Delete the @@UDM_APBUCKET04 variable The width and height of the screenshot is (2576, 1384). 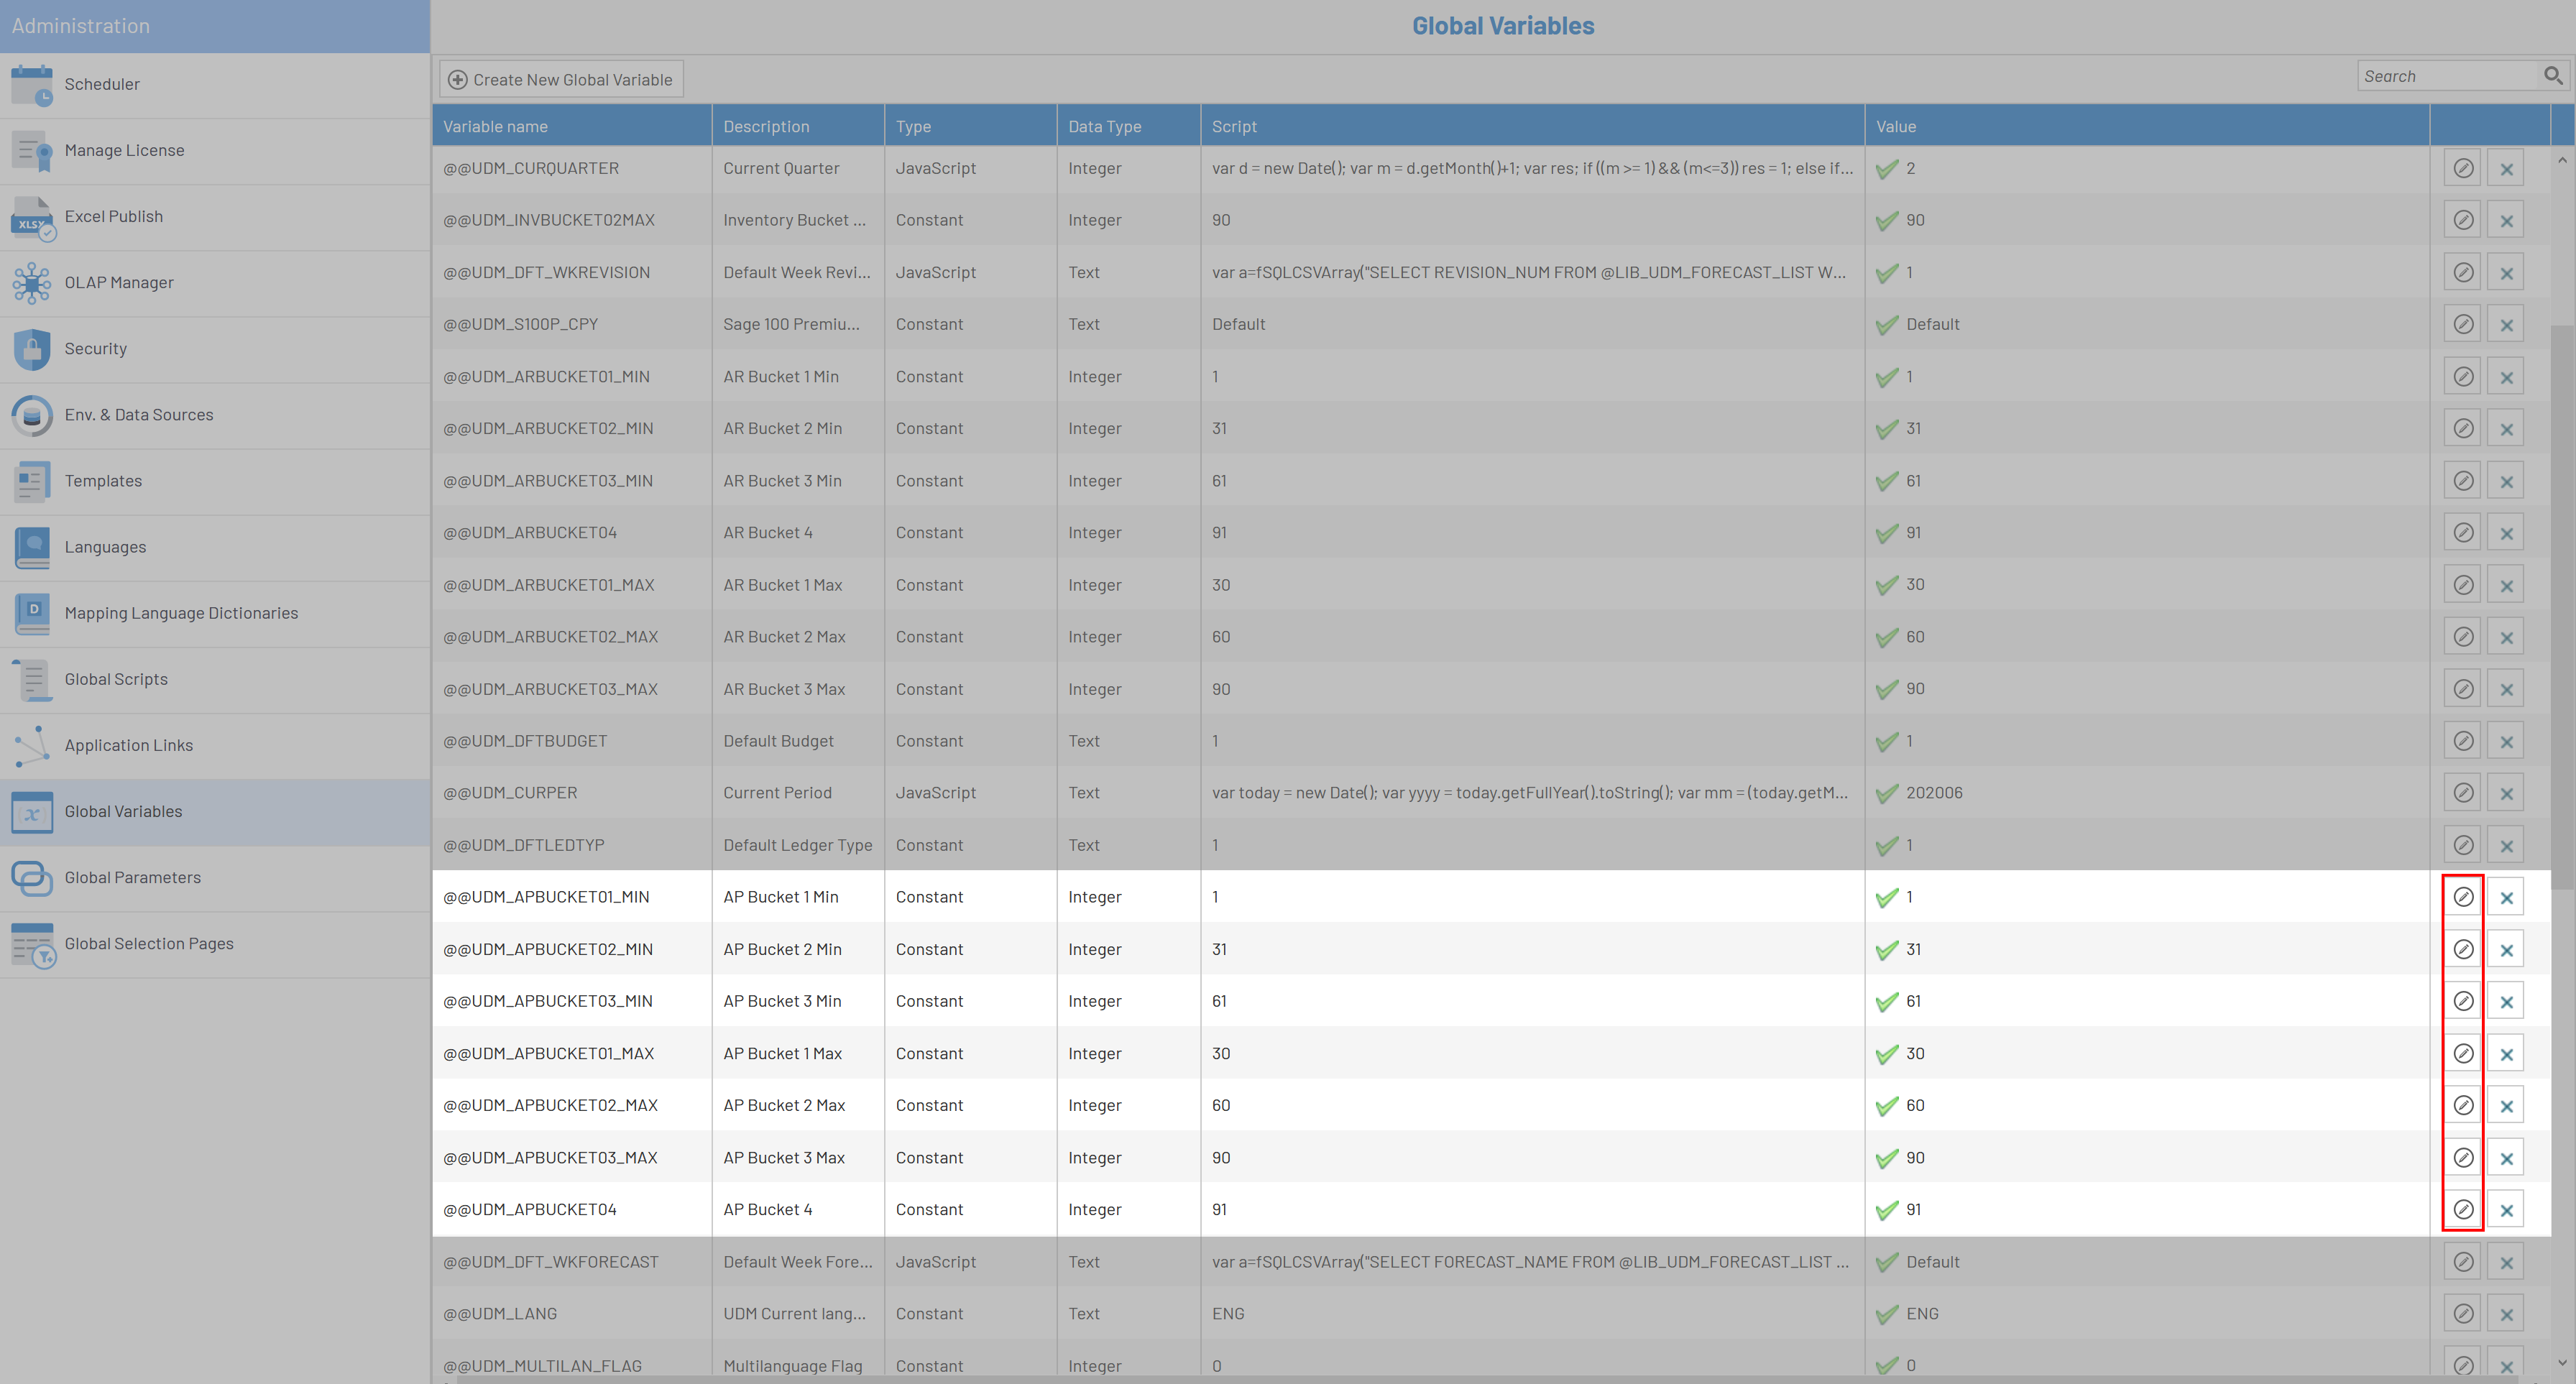coord(2506,1209)
